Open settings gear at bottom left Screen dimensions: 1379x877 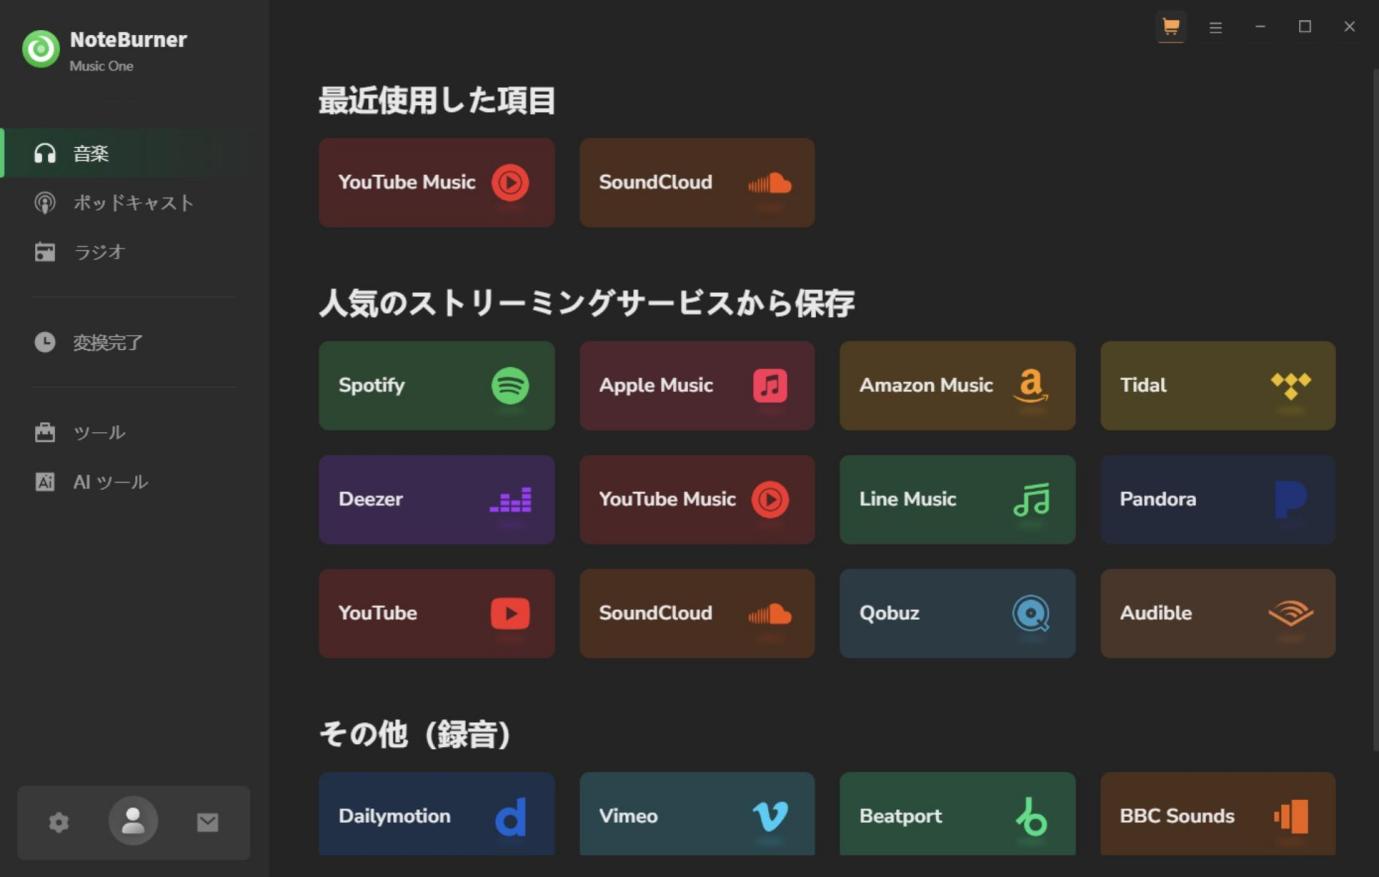(59, 822)
